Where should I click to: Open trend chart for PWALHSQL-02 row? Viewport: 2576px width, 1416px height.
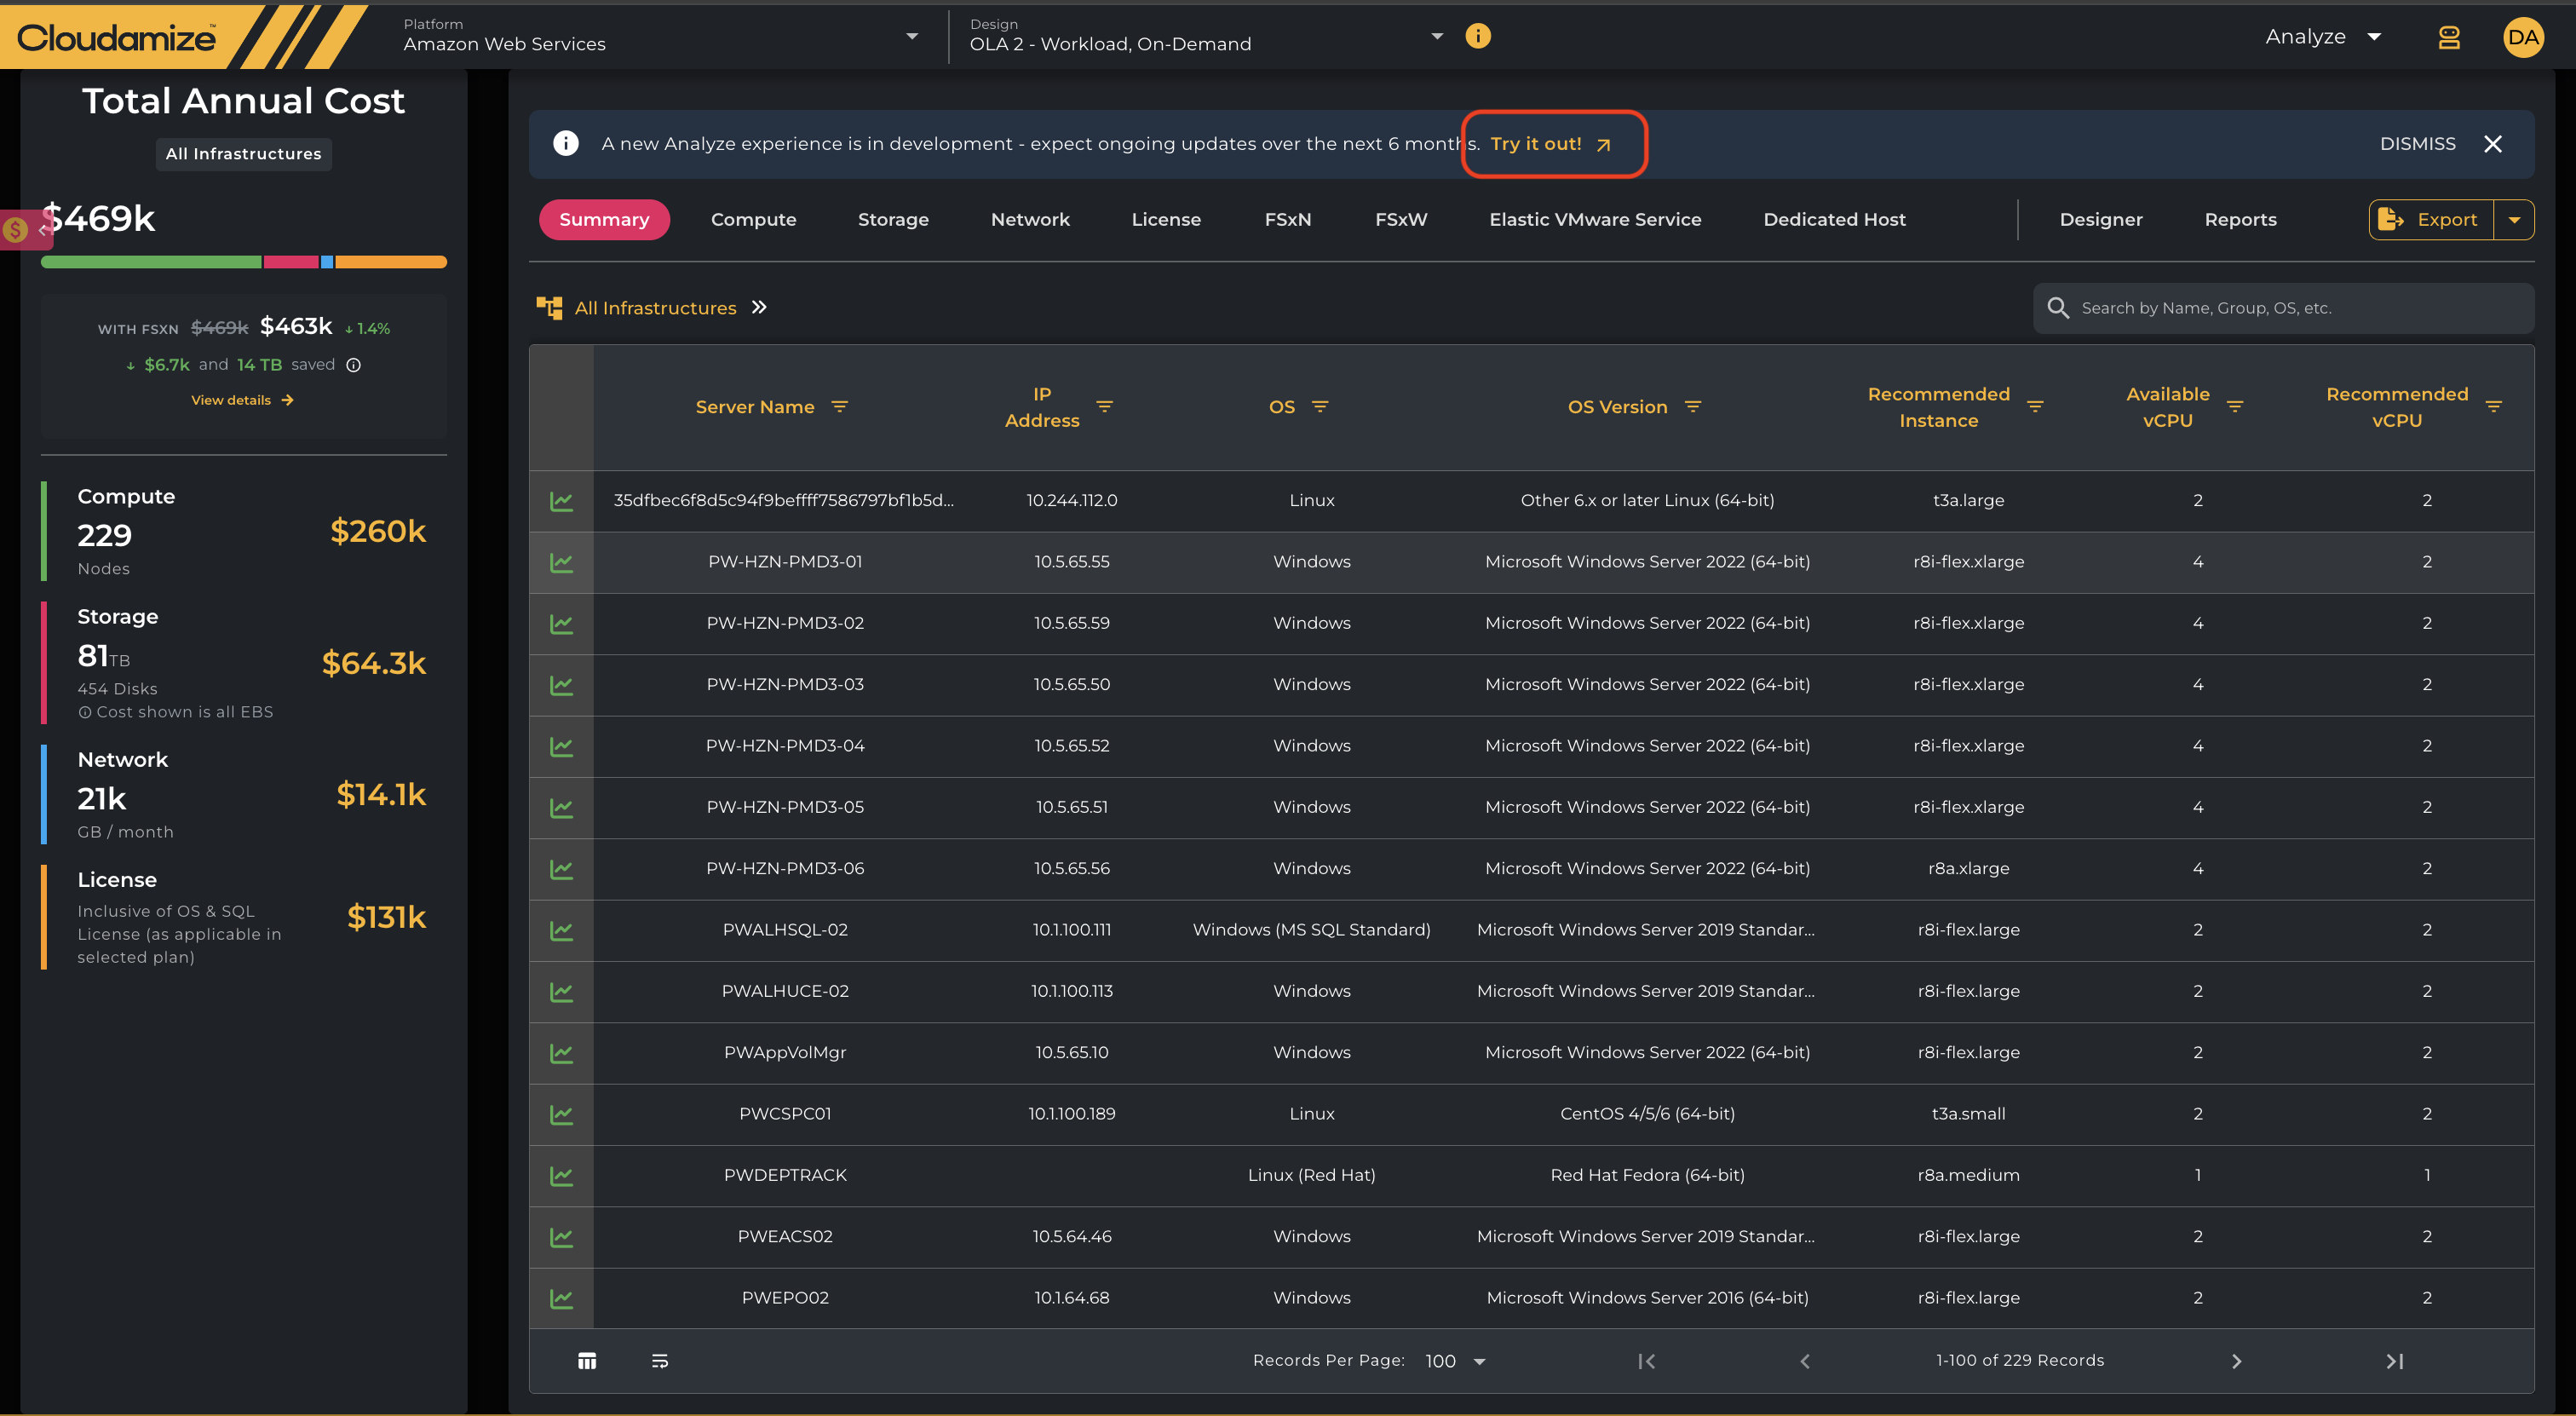point(561,930)
